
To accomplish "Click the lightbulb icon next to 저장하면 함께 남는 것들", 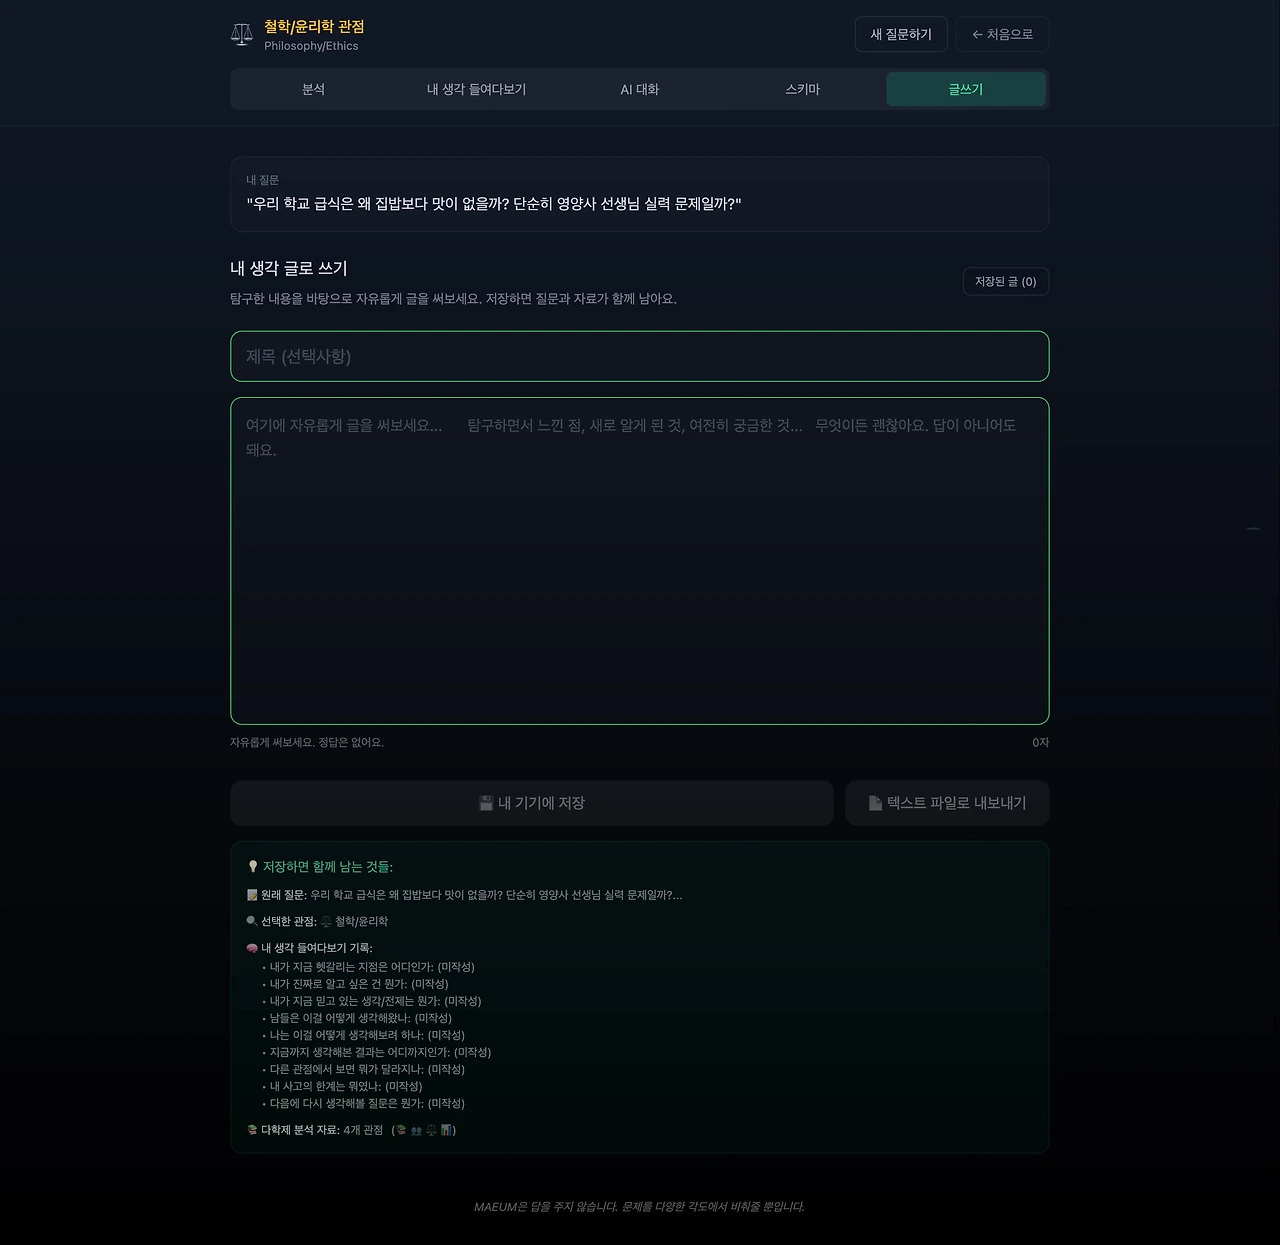I will tap(253, 867).
